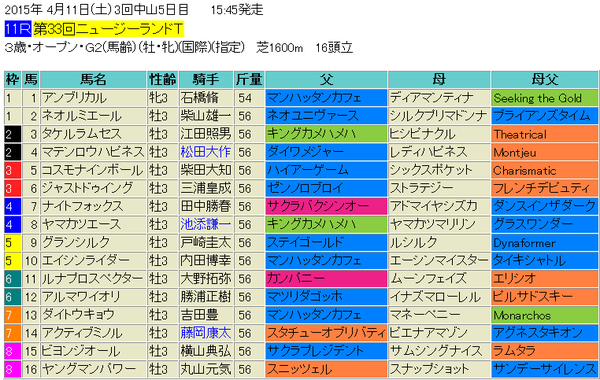Image resolution: width=600 pixels, height=380 pixels.
Task: Click damsire cell Dynaformer
Action: (545, 242)
